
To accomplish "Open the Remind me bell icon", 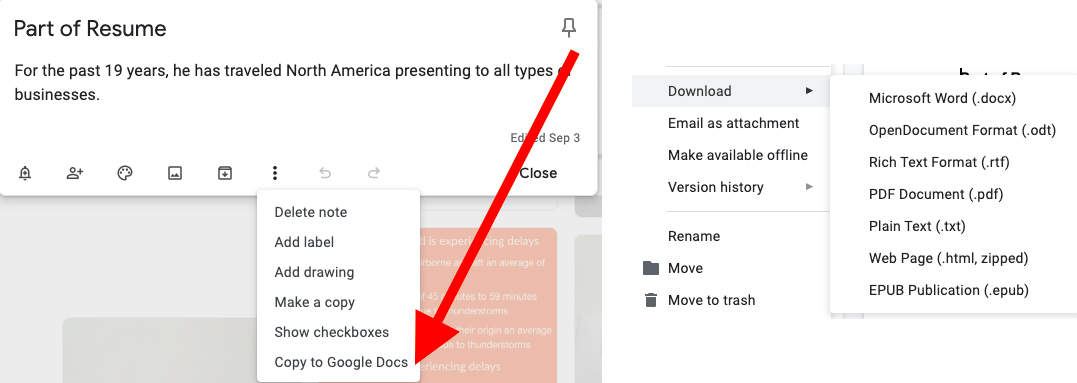I will point(25,174).
